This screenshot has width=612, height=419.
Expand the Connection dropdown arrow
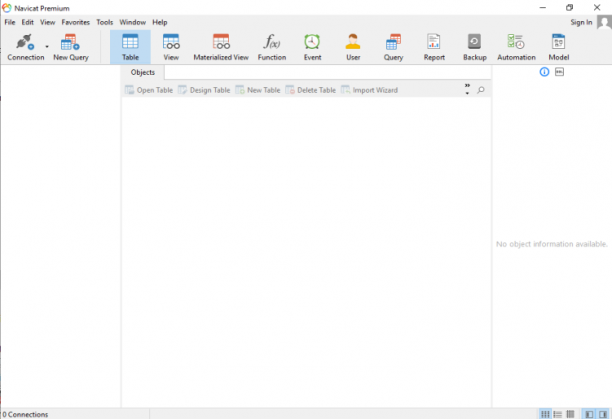[47, 47]
